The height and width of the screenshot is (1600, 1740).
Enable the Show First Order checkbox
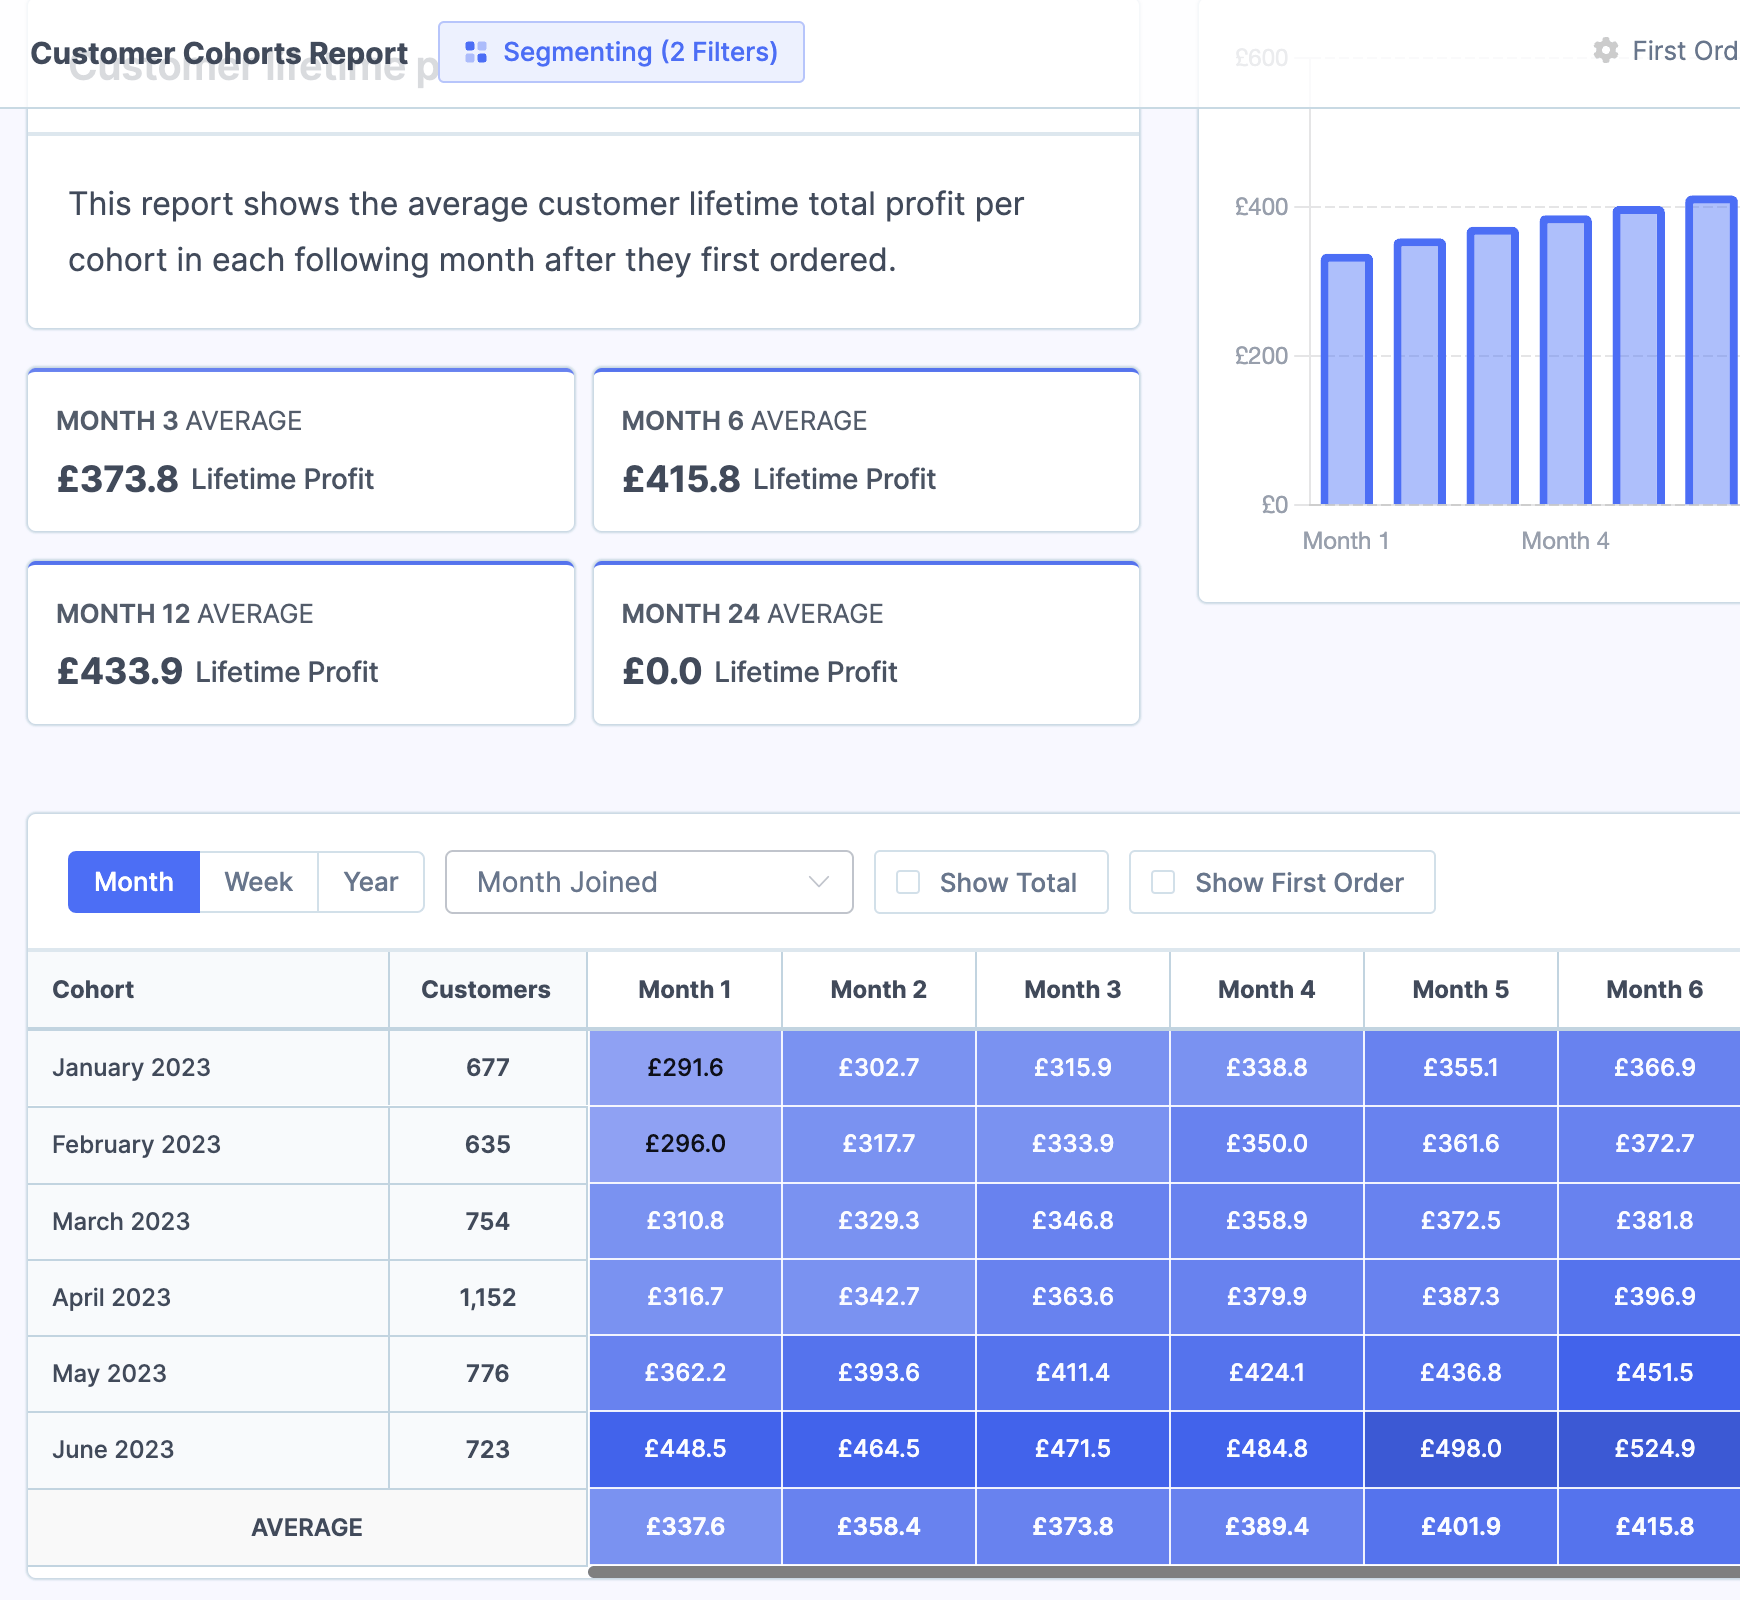(x=1162, y=882)
